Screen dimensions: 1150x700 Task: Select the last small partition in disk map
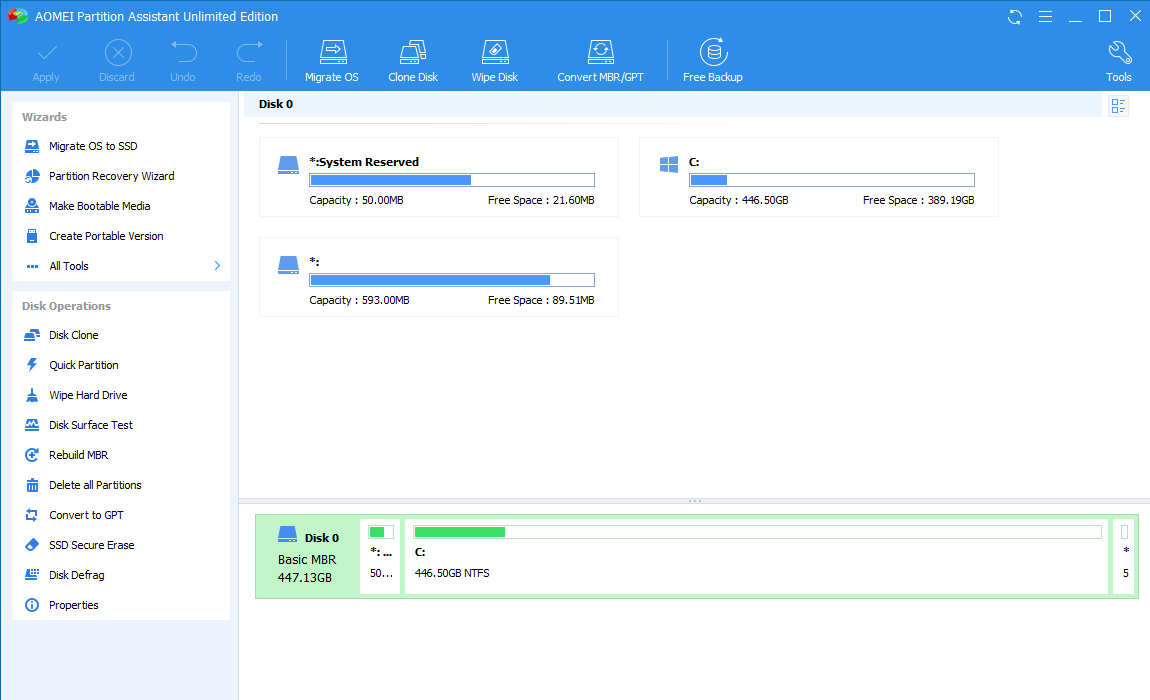tap(1124, 557)
